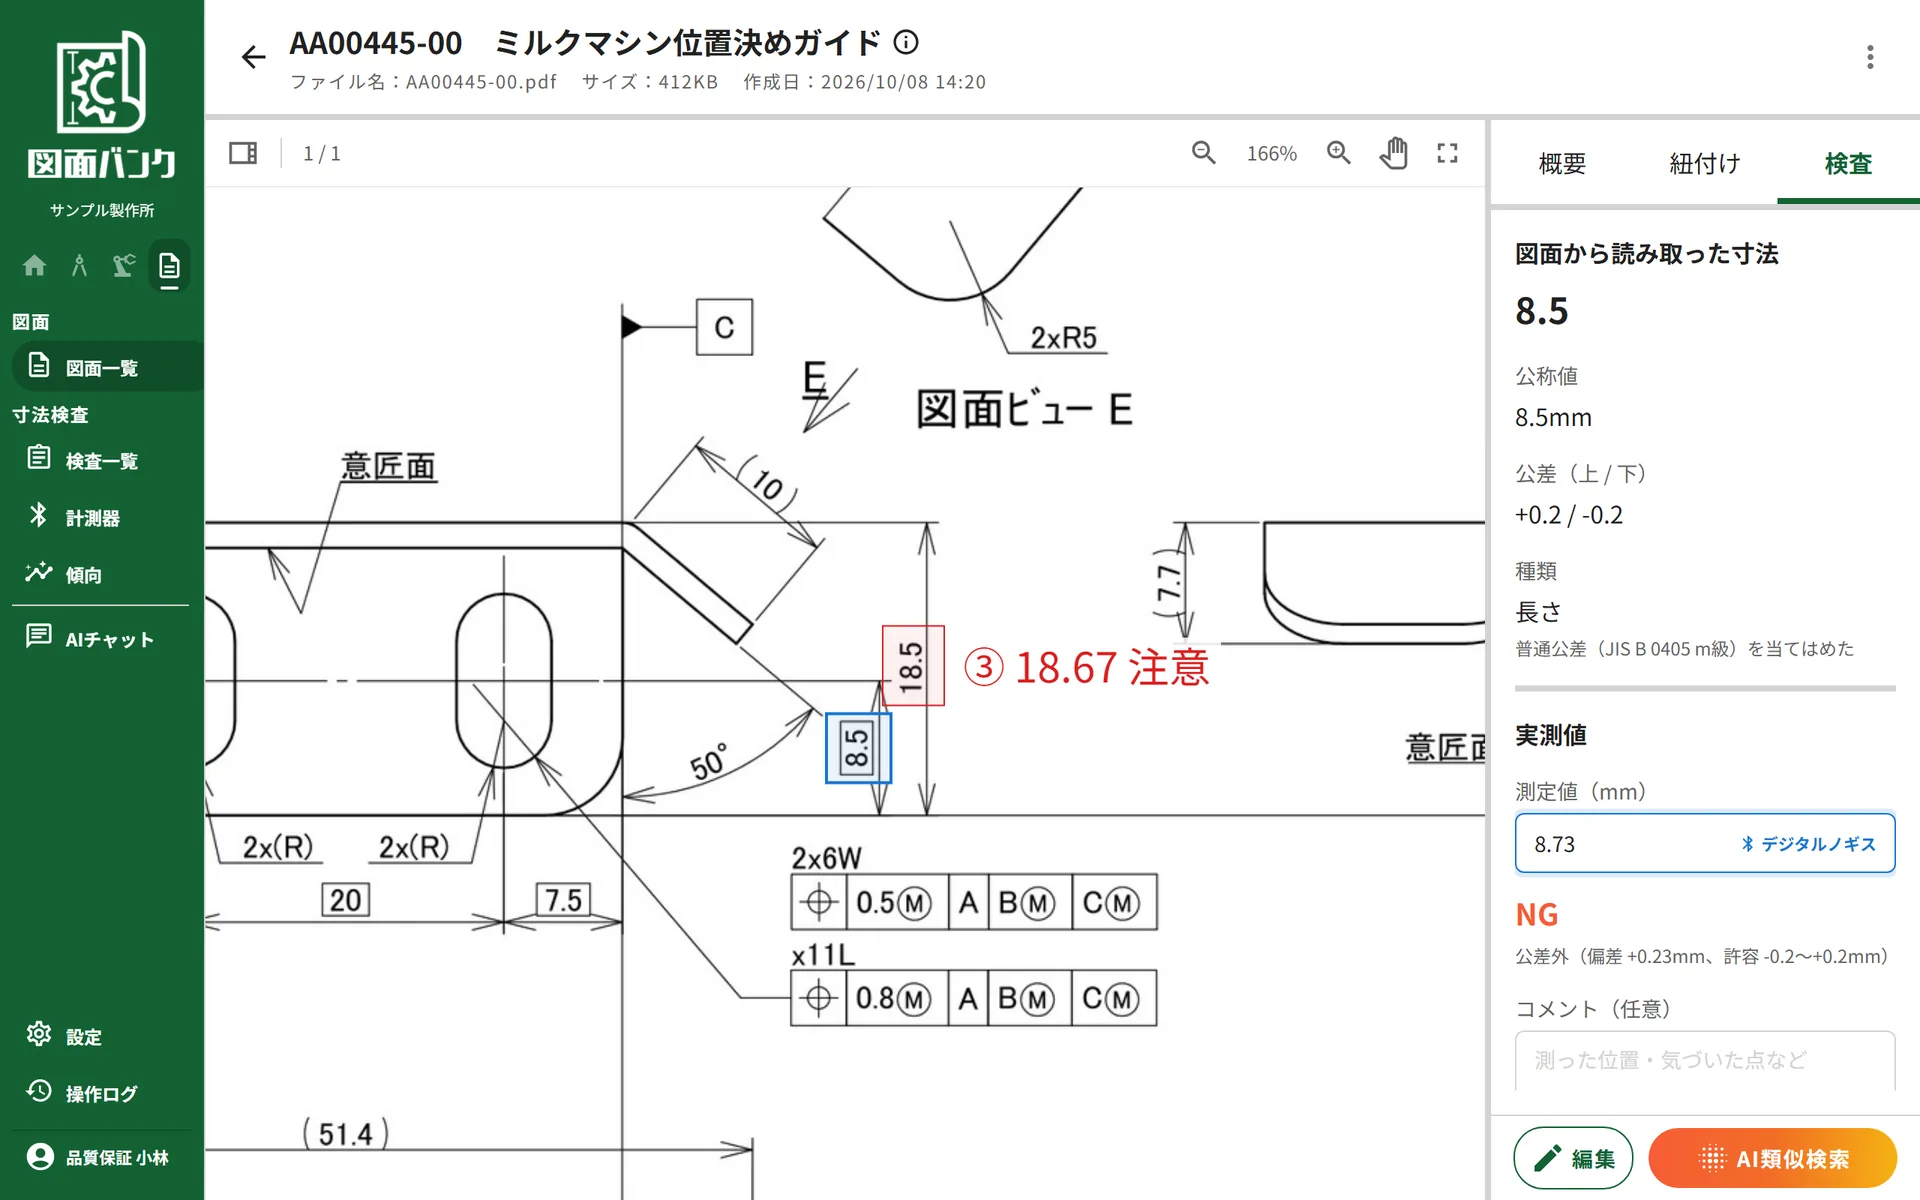Viewport: 1920px width, 1200px height.
Task: Open the three-dot more options menu
Action: click(1869, 57)
